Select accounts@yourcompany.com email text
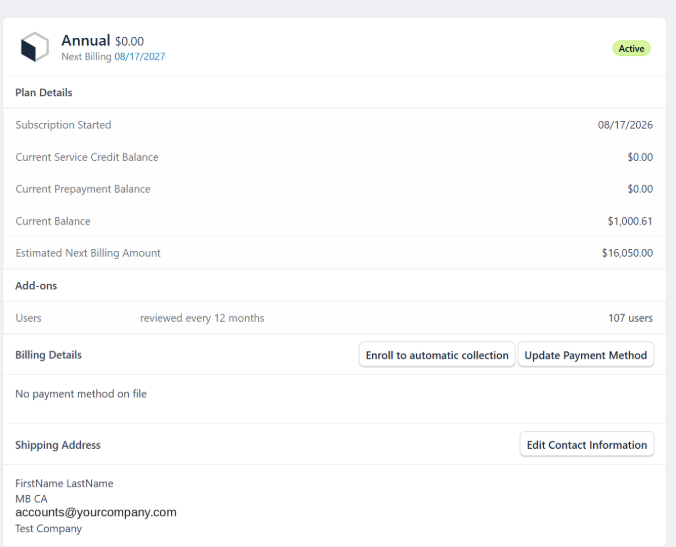 96,513
